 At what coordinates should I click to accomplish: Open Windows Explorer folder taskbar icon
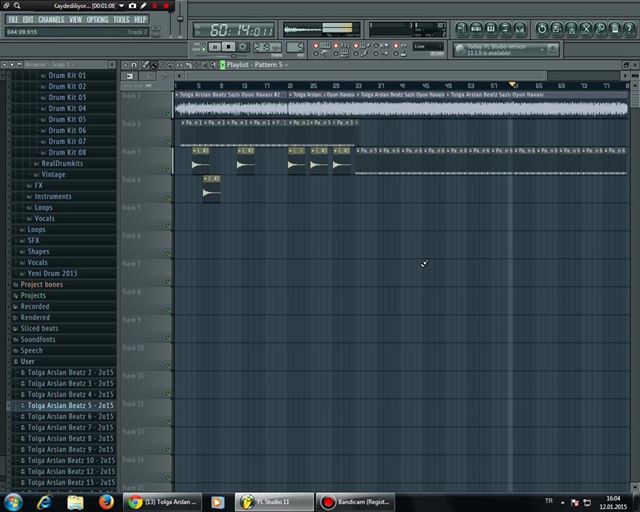[x=75, y=502]
